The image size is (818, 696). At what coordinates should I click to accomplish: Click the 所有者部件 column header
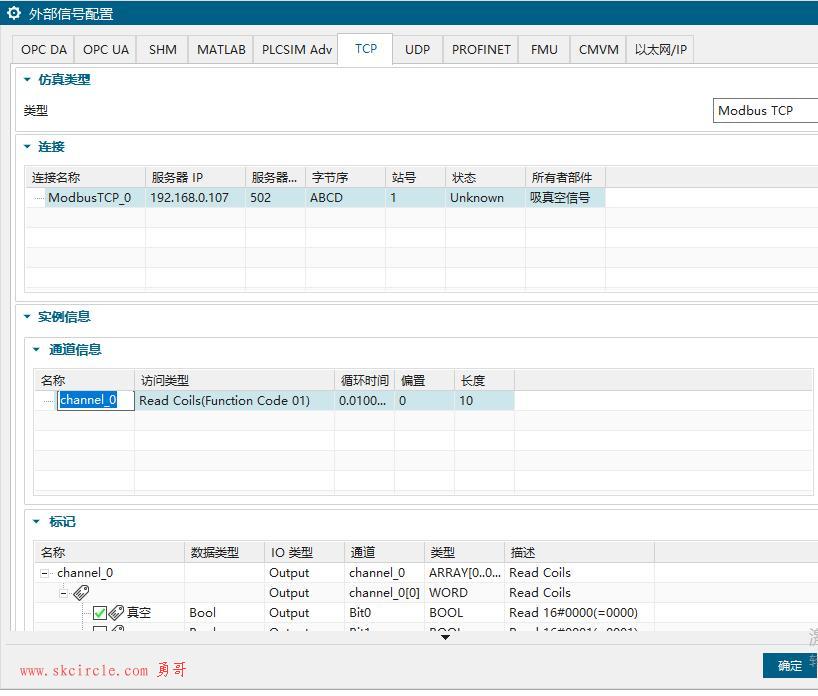[565, 178]
